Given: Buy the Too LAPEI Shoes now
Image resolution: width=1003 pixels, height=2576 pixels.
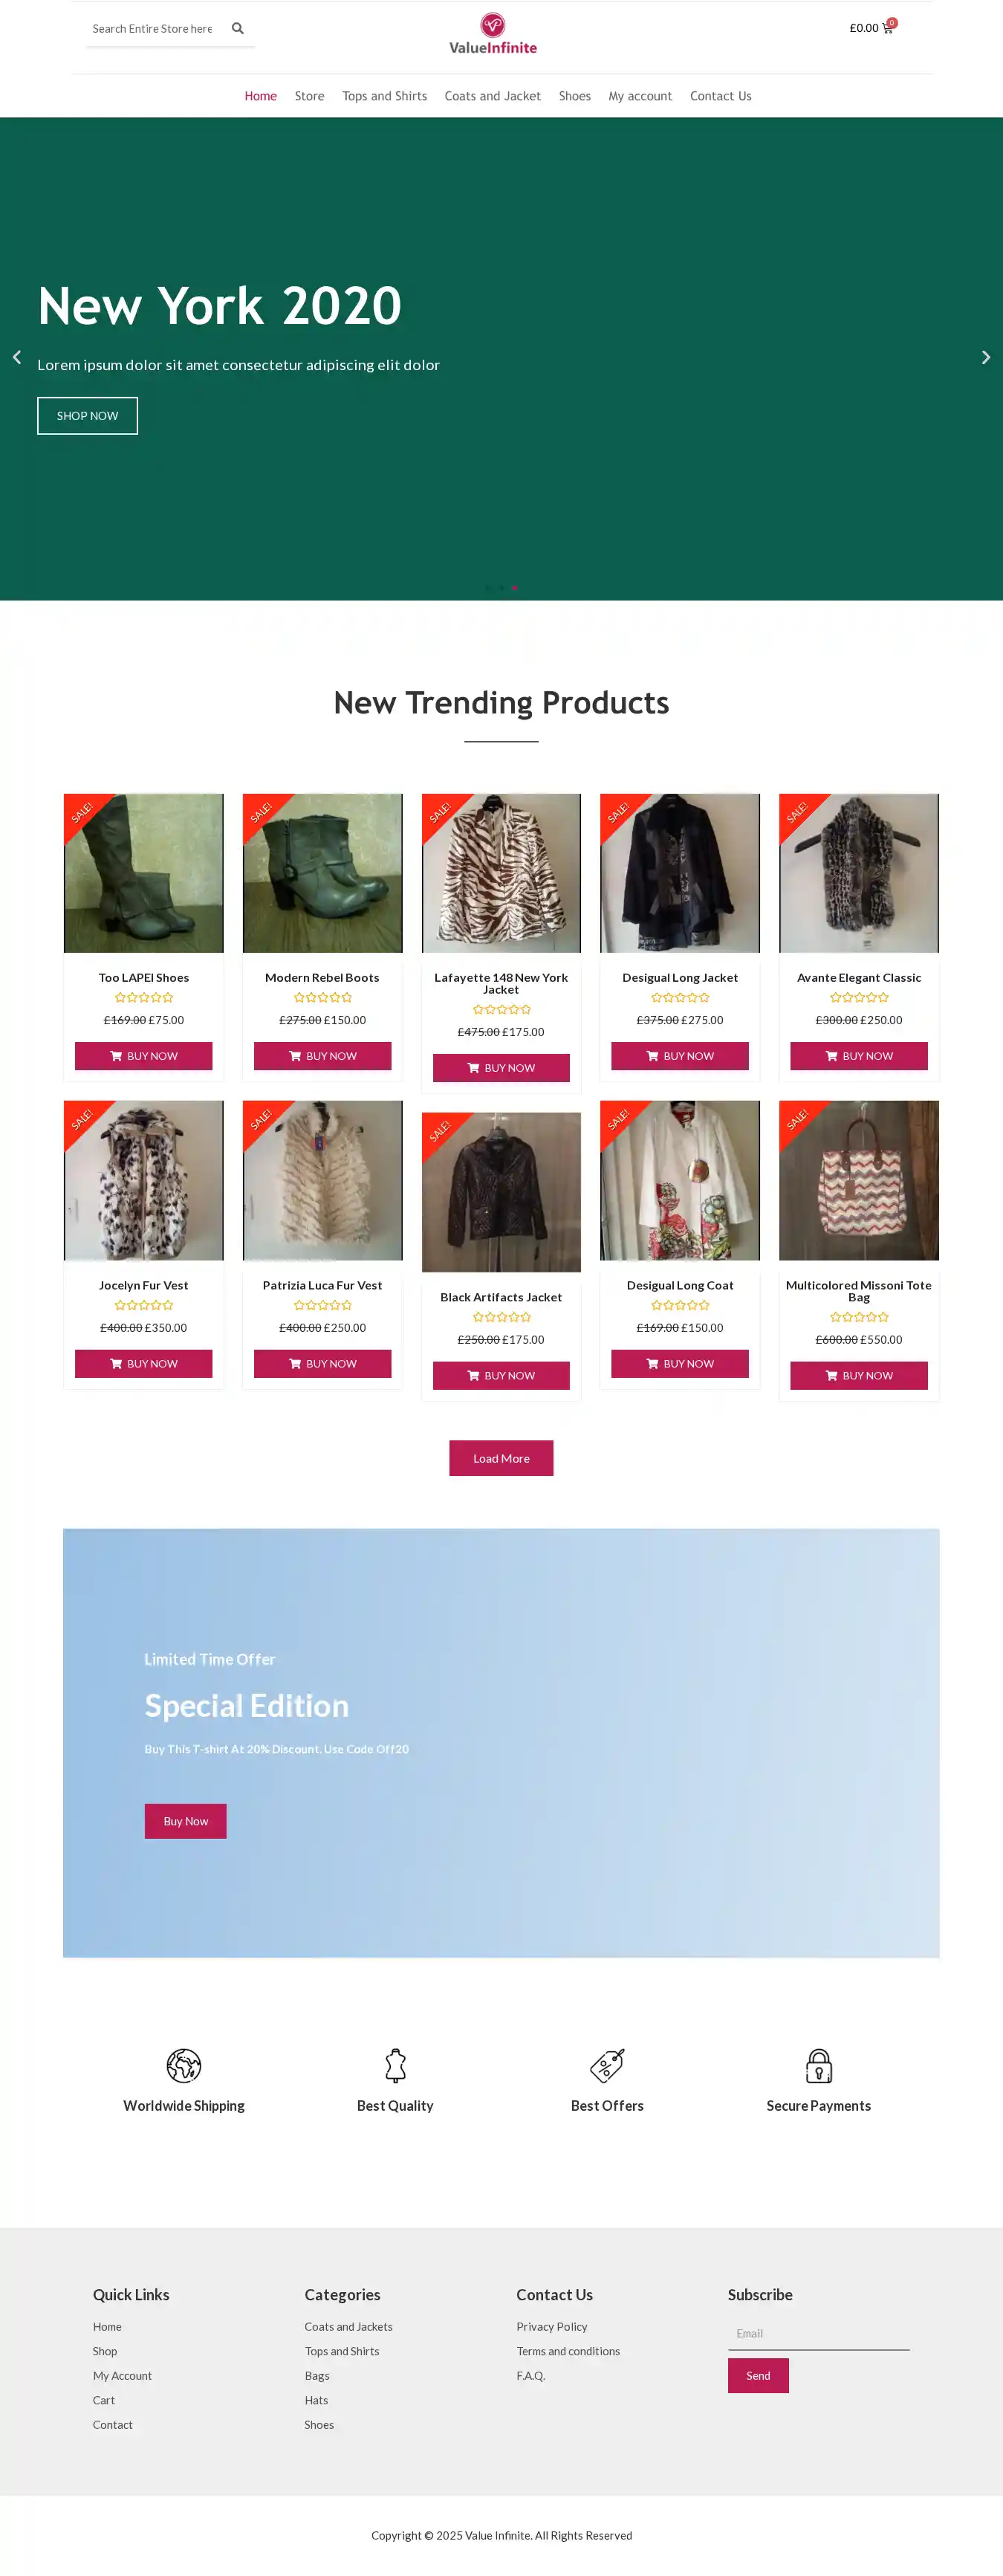Looking at the screenshot, I should point(143,1056).
